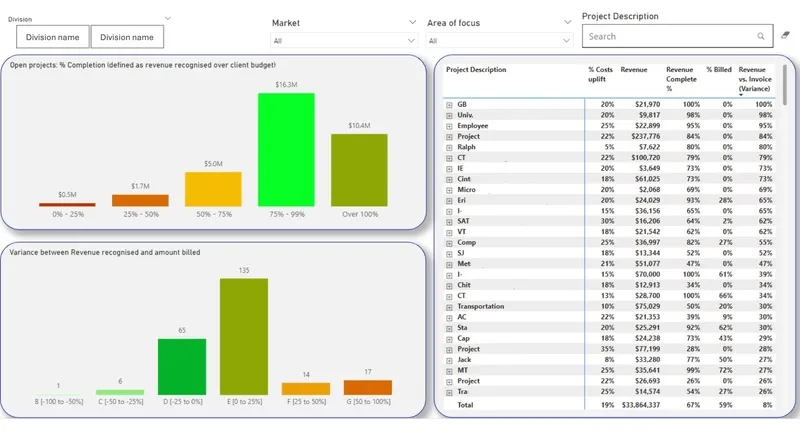Sort by Revenue vs. Invoice (Variance) header
800x435 pixels.
[x=755, y=79]
